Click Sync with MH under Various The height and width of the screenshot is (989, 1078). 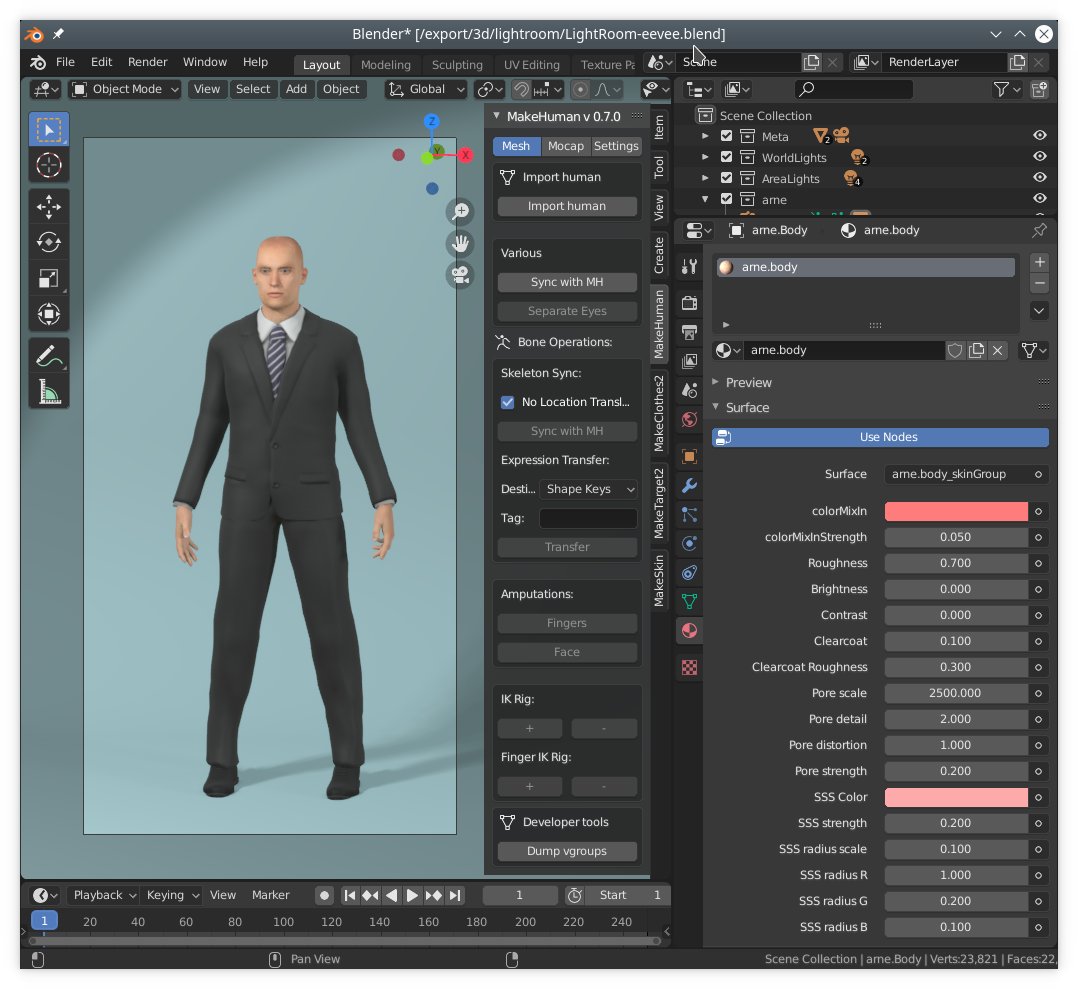tap(567, 282)
